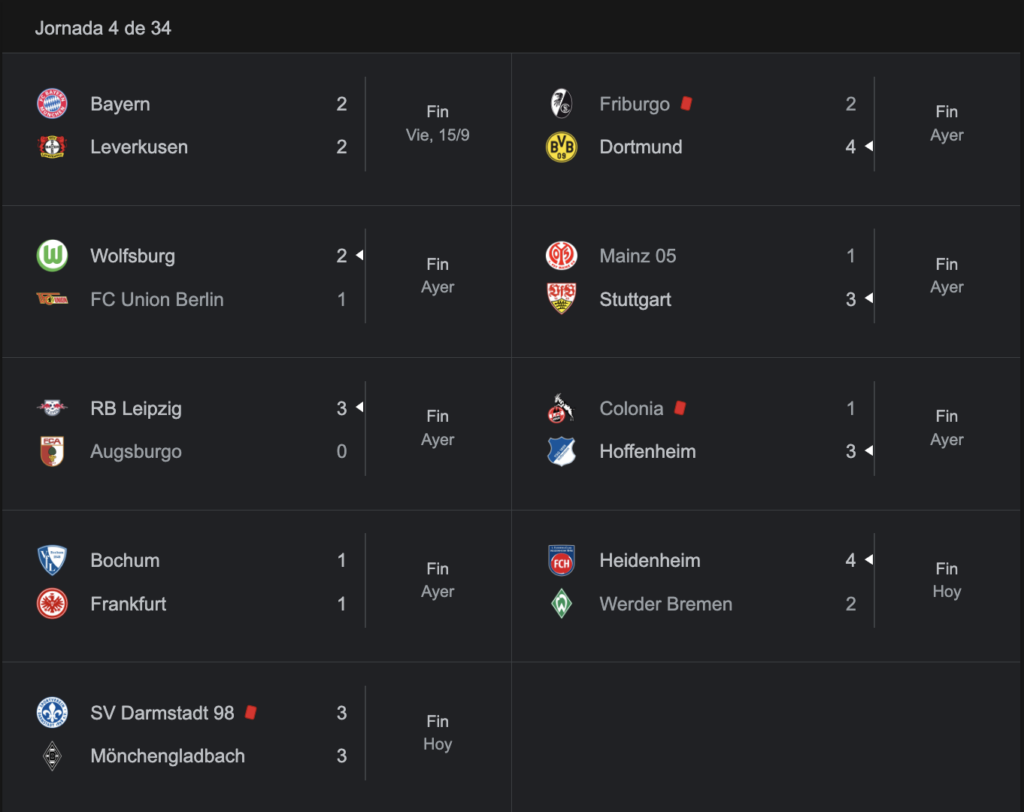The height and width of the screenshot is (812, 1024).
Task: Click Augsburgo's score of 0
Action: tap(342, 451)
